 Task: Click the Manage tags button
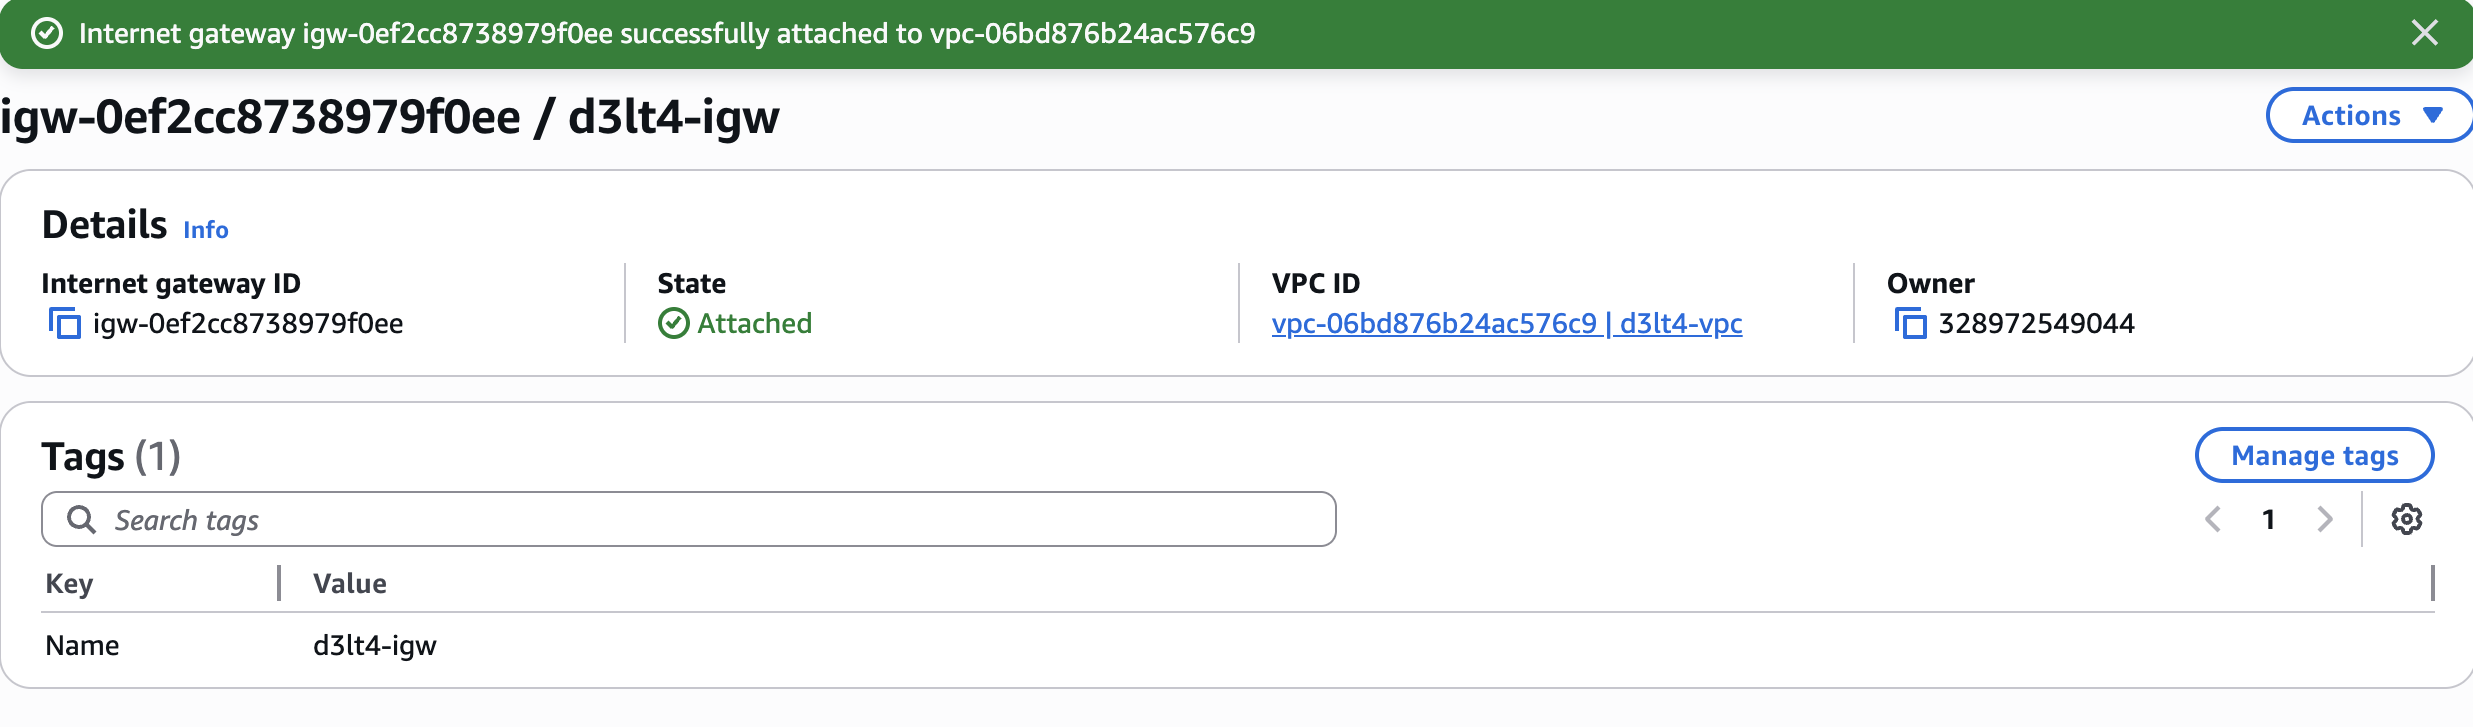coord(2314,456)
